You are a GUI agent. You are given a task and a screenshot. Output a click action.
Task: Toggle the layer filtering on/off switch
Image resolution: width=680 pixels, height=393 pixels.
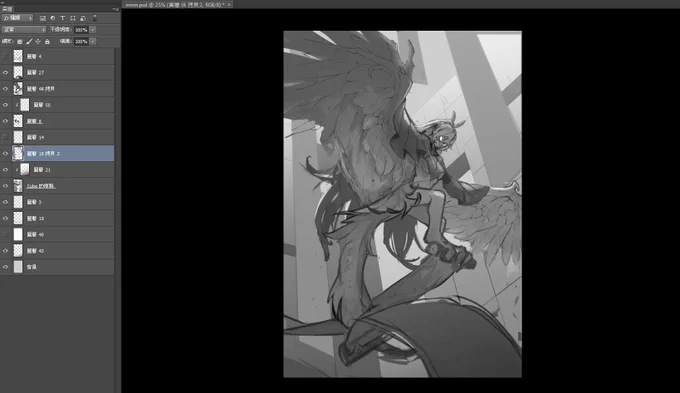95,18
